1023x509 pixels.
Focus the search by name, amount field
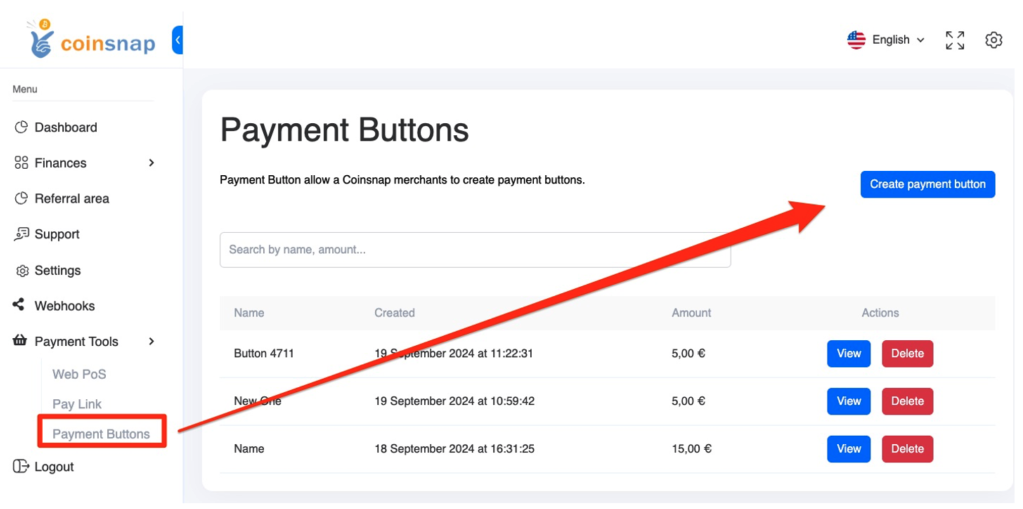(x=475, y=250)
